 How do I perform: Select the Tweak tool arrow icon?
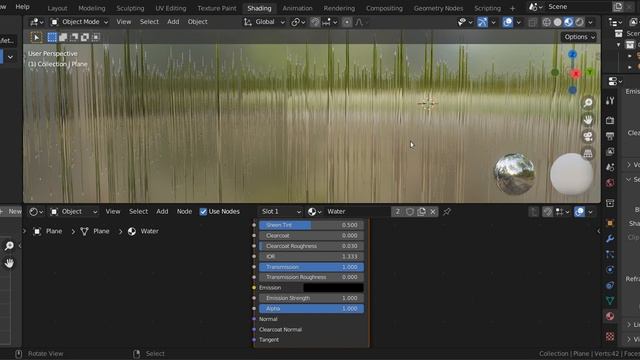pos(36,38)
